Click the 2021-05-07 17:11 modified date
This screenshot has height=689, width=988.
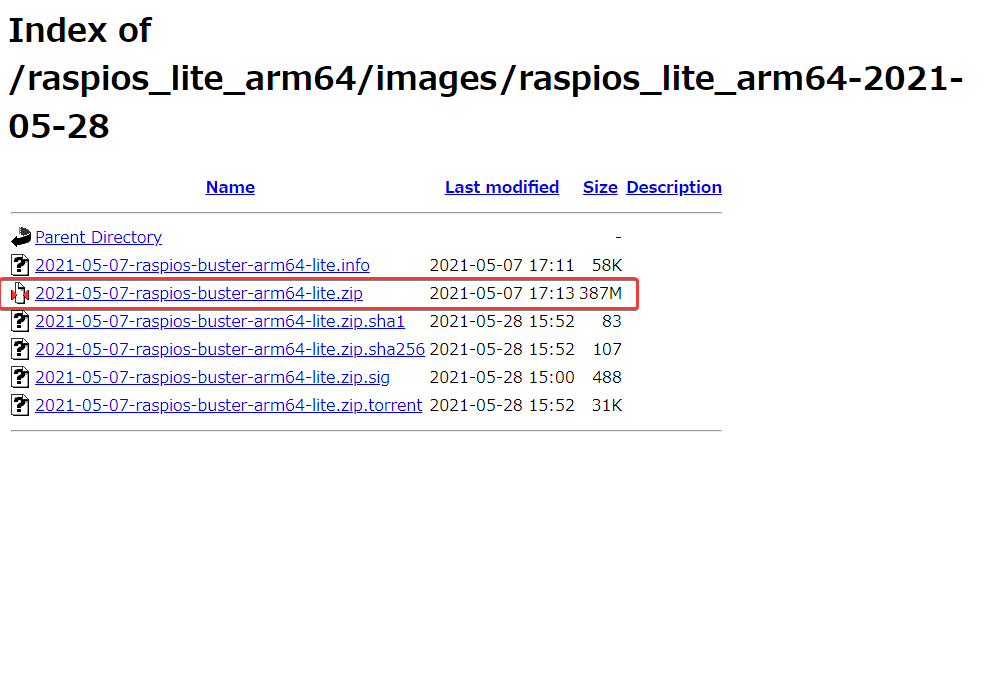[x=502, y=265]
